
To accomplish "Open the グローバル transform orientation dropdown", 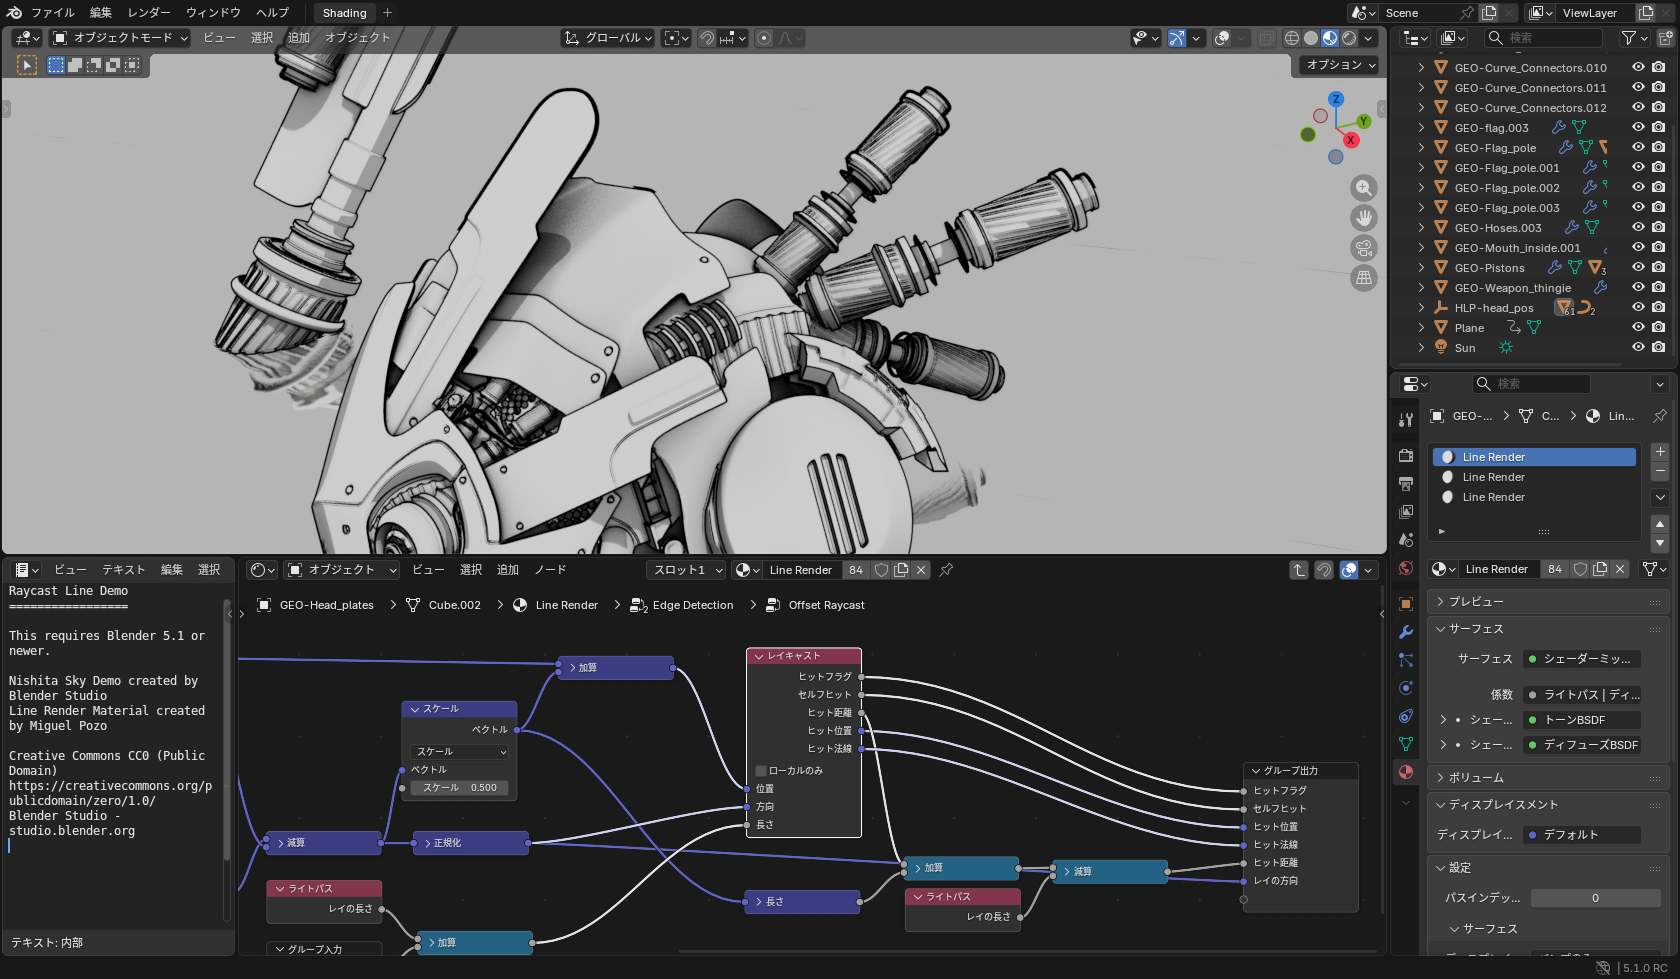I will coord(607,37).
